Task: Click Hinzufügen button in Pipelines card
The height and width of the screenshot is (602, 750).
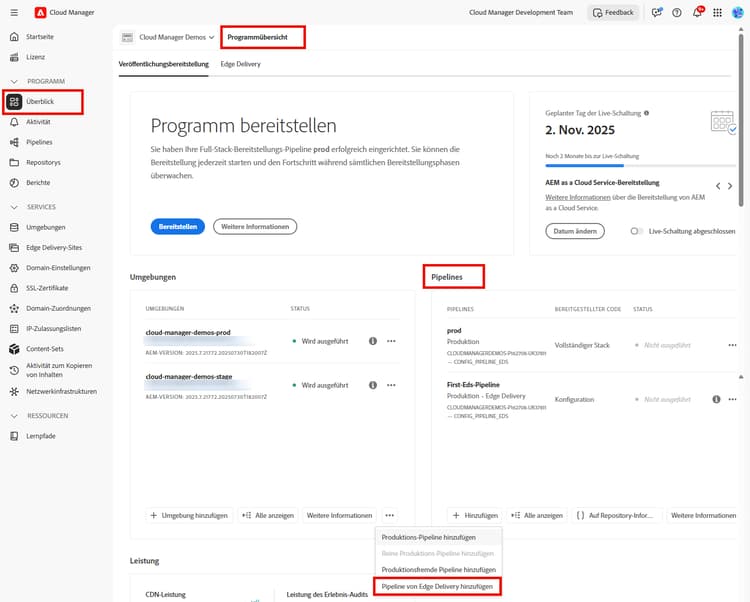Action: [x=475, y=515]
